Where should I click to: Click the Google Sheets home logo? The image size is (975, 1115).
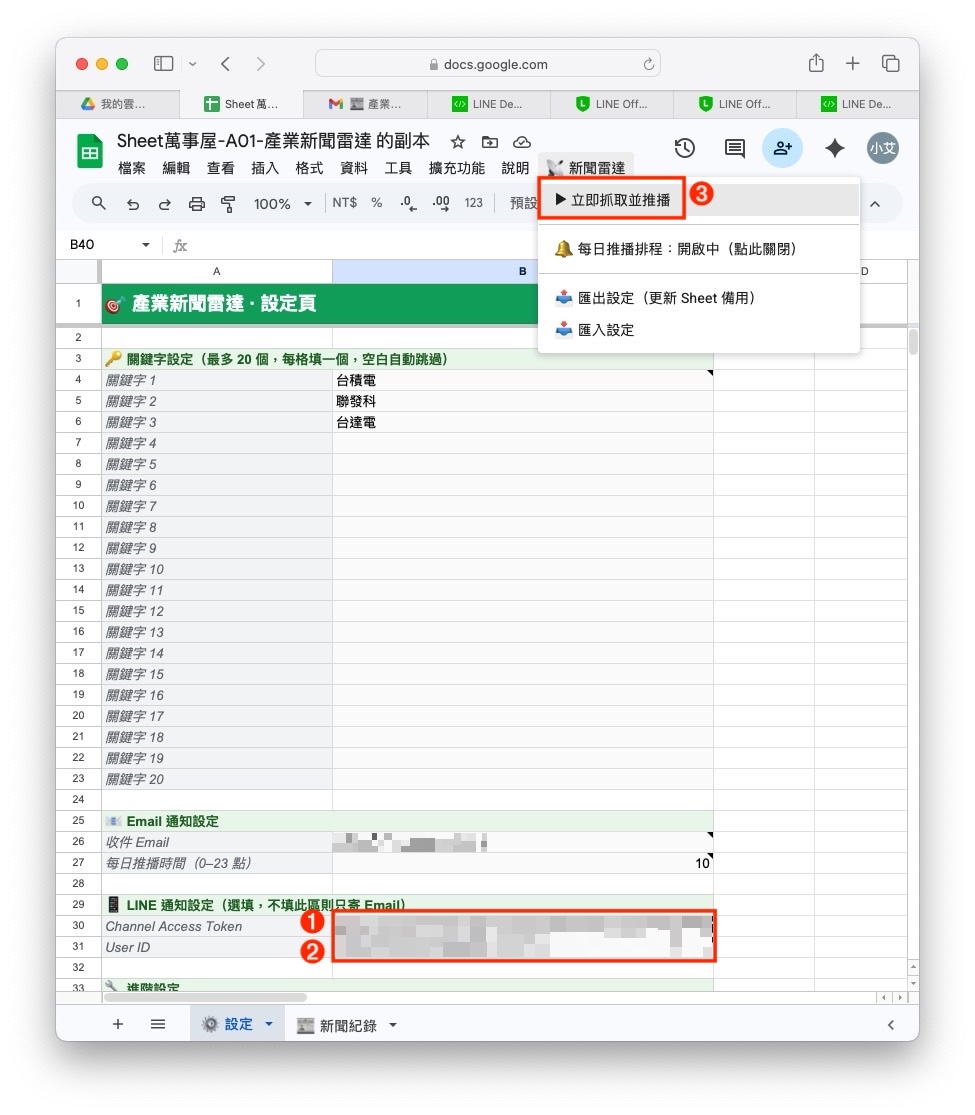[x=90, y=151]
